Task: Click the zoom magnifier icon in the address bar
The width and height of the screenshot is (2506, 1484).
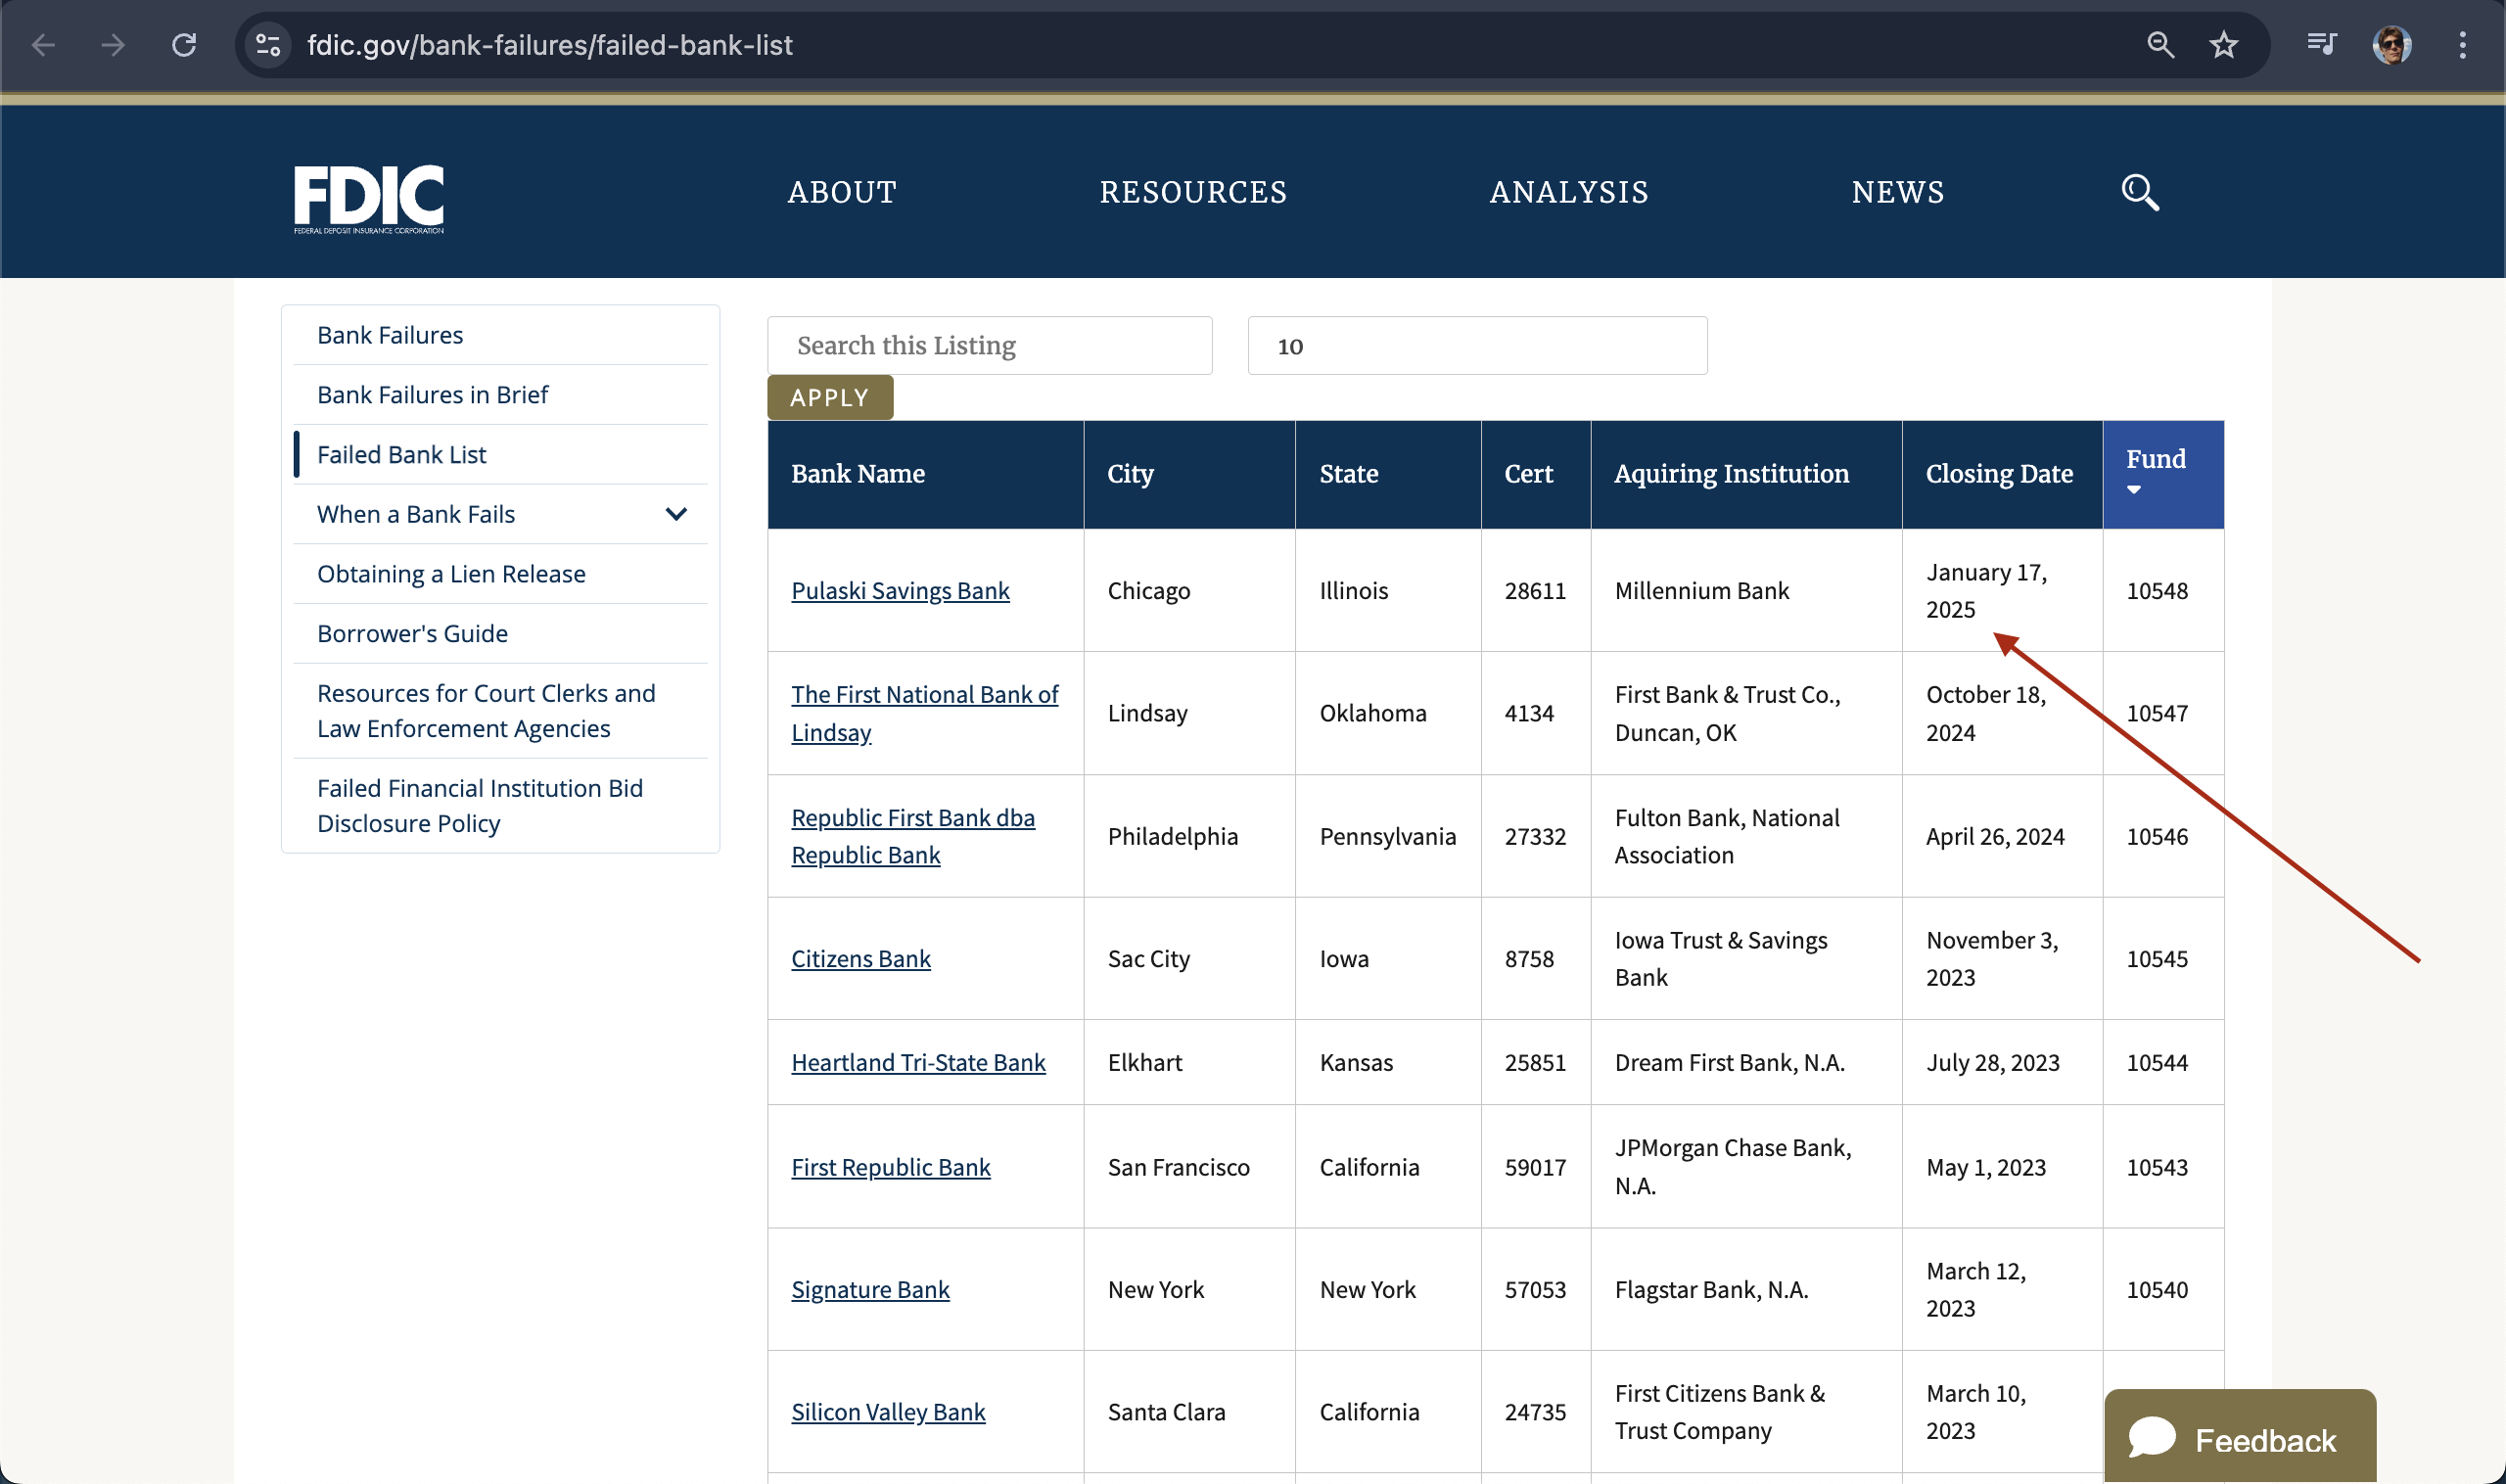Action: (2160, 45)
